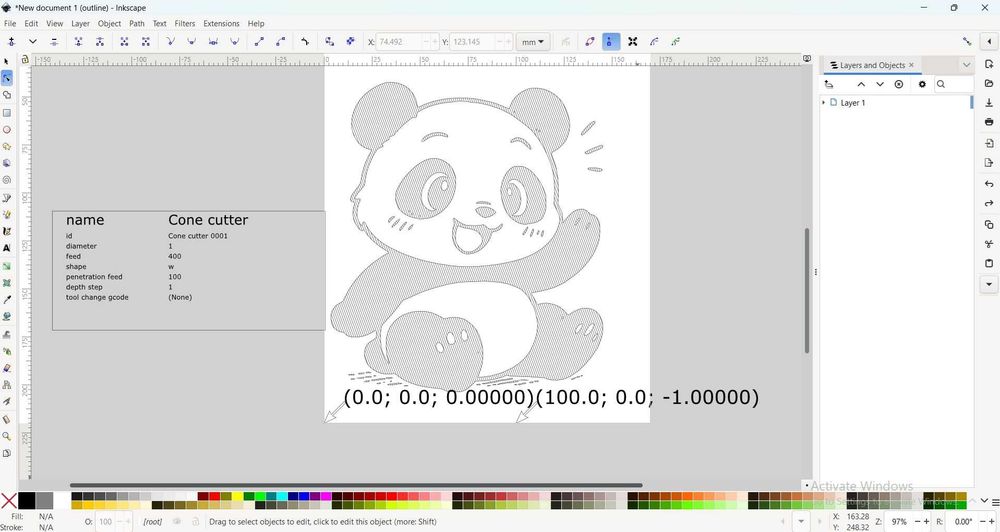Select the 3D Box tool
Viewport: 1000px width, 532px height.
pos(6,163)
